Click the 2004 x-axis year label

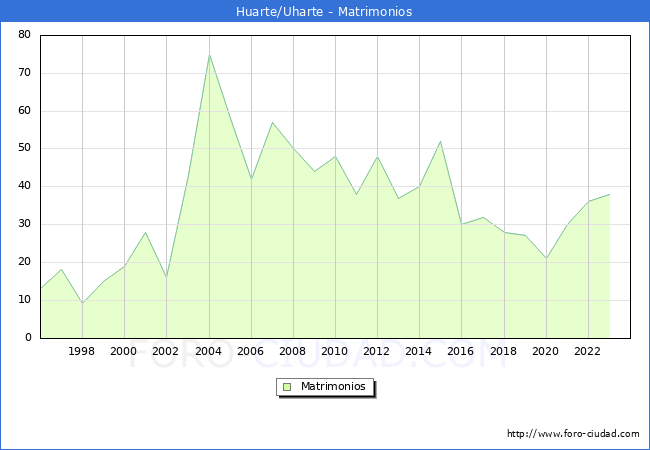[x=208, y=351]
